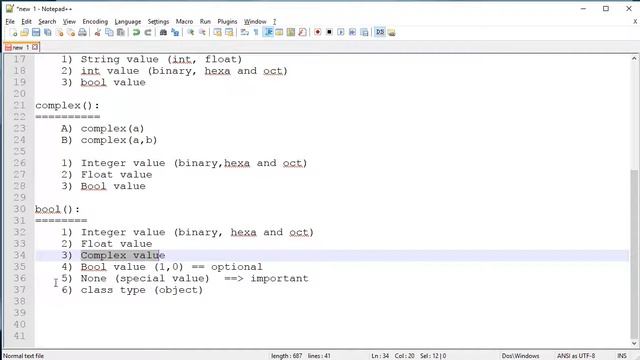
Task: Click the 'complex():' heading line
Action: pyautogui.click(x=67, y=106)
